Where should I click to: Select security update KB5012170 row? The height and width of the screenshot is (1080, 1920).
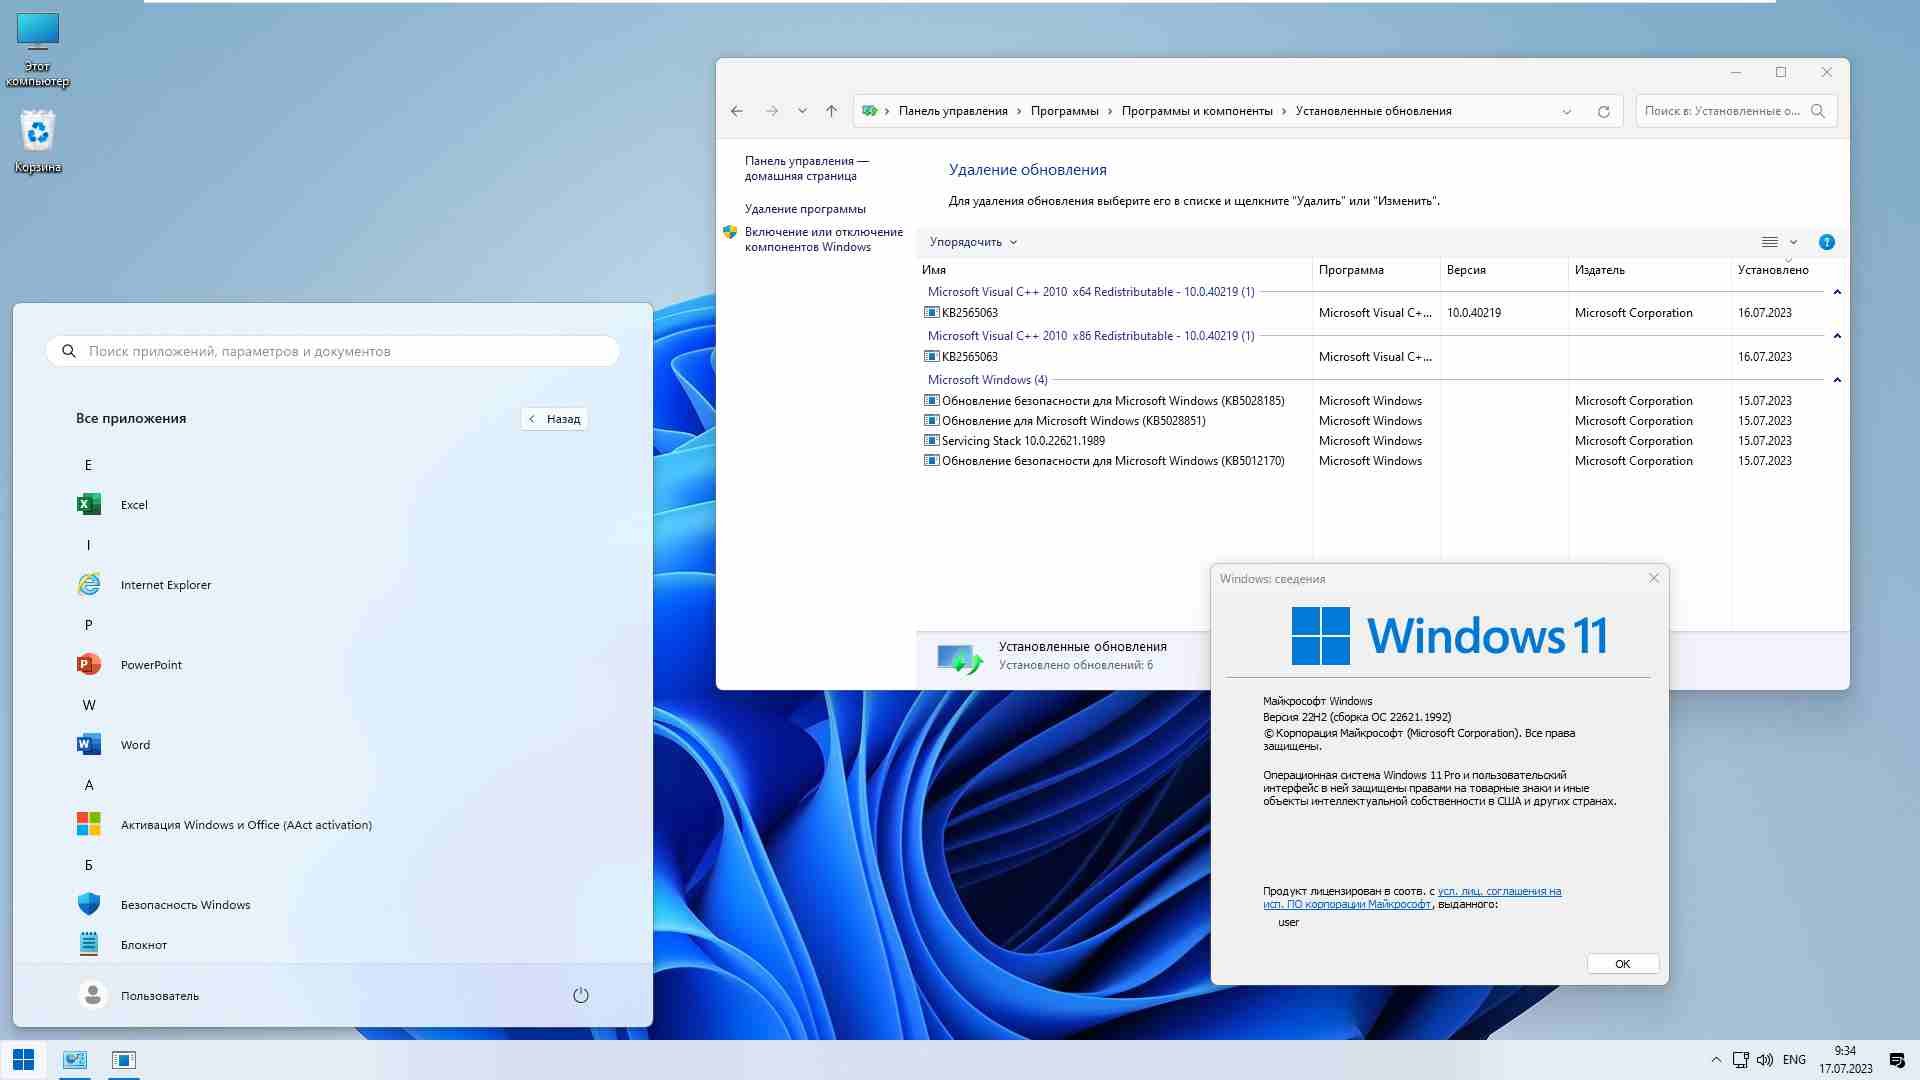(1380, 461)
